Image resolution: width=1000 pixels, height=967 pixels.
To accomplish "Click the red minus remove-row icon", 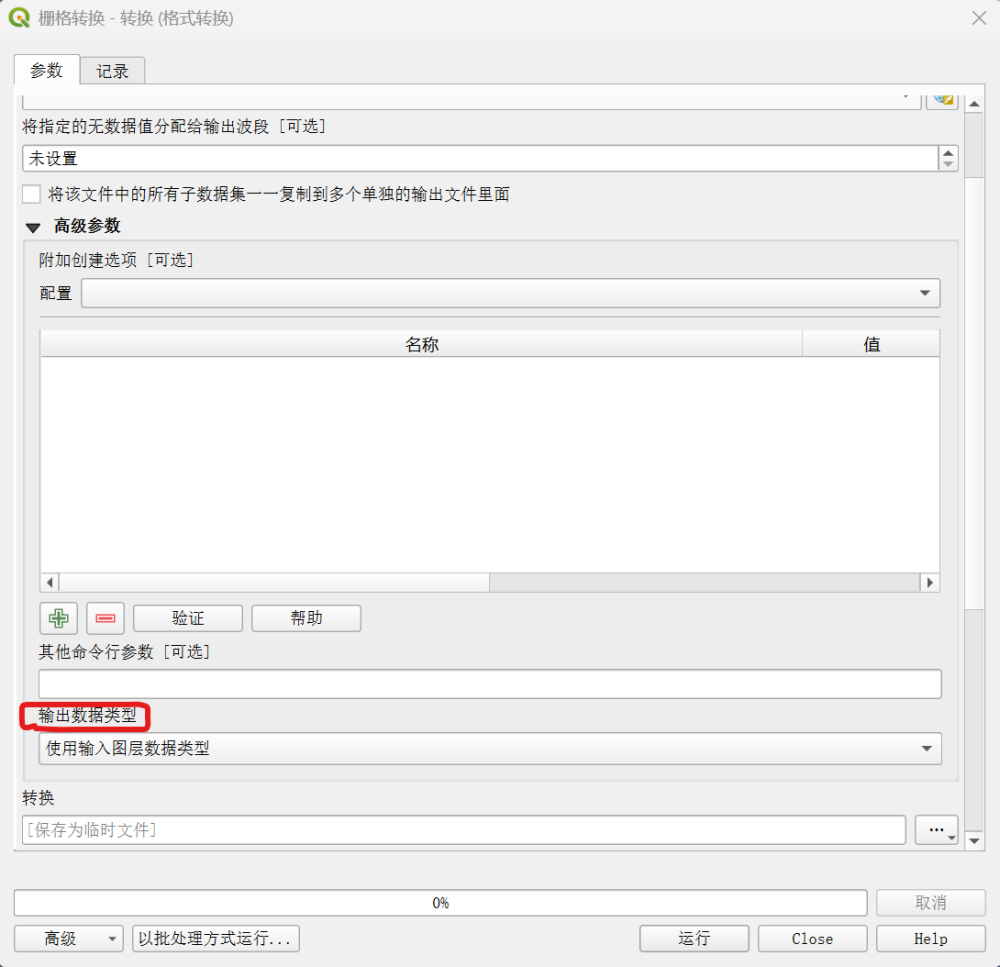I will tap(105, 618).
